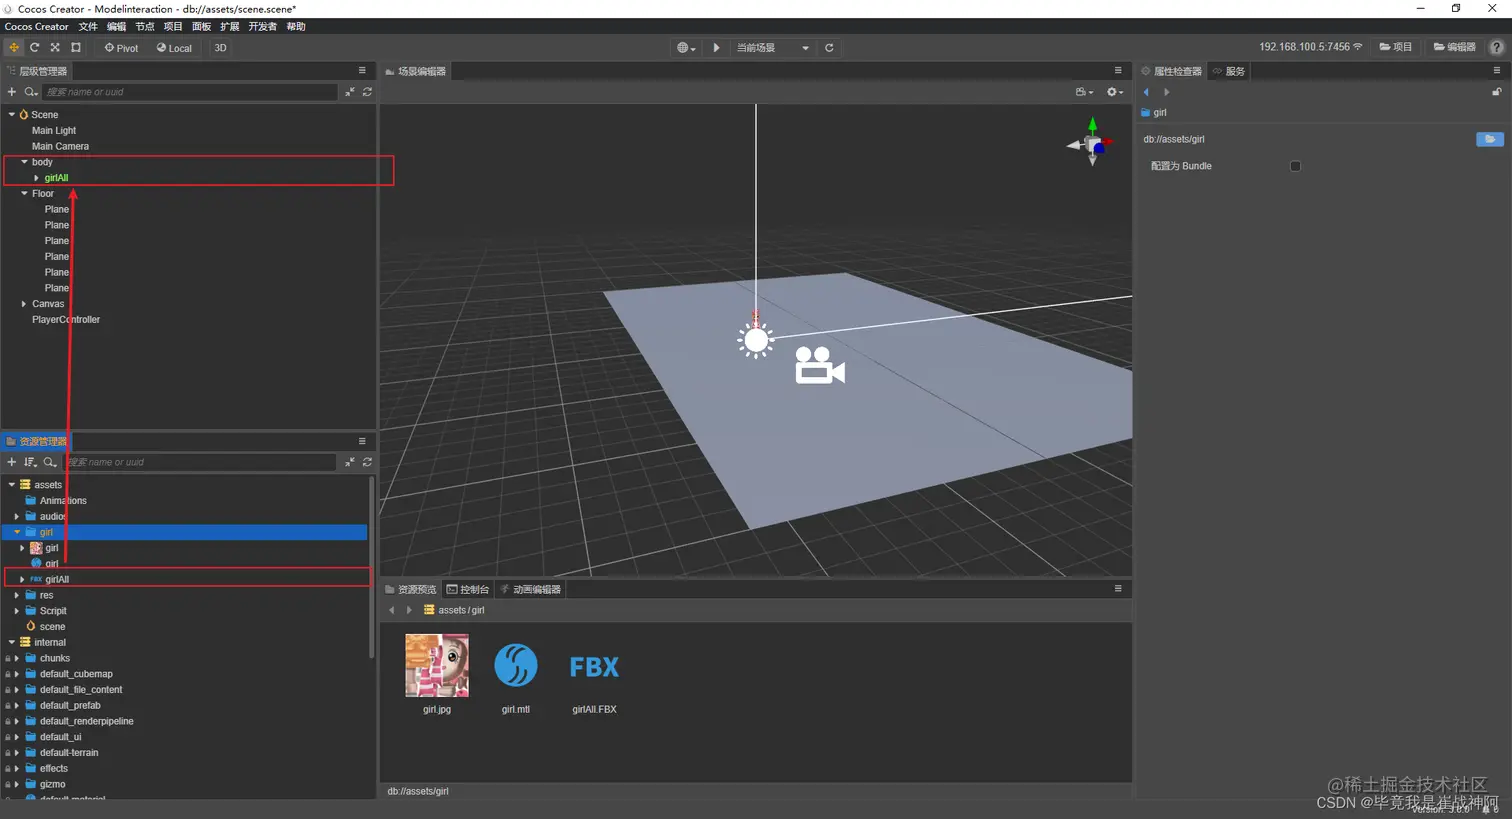Expand the audio folder
This screenshot has height=819, width=1512.
(17, 517)
